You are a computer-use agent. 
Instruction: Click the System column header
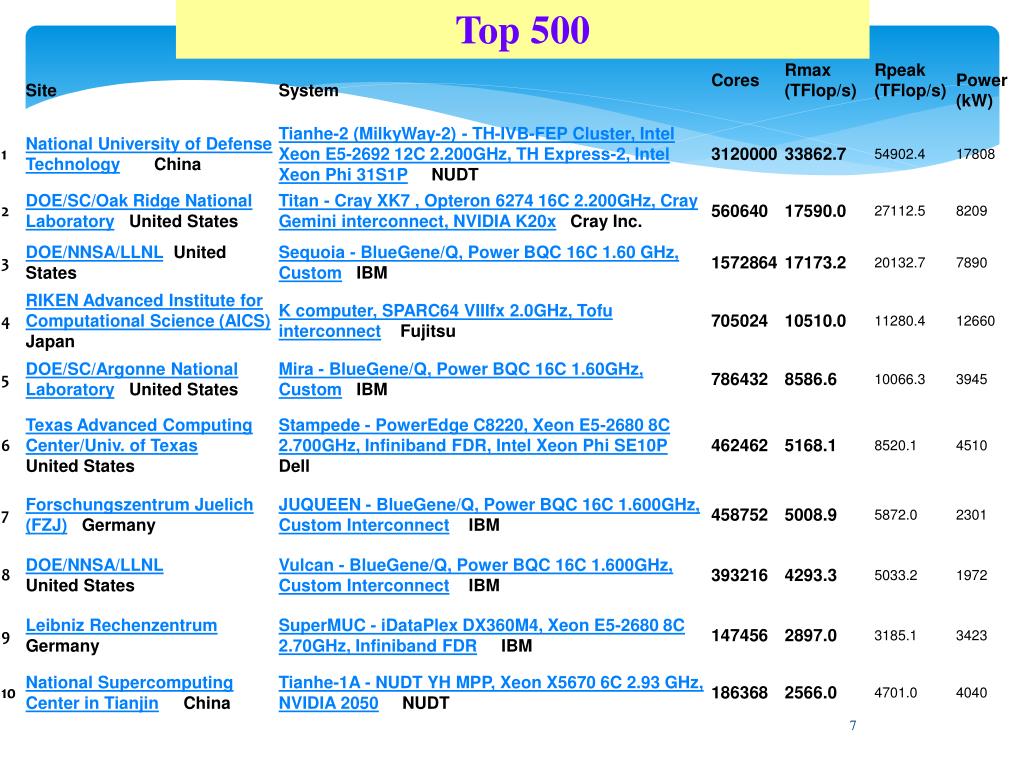[308, 91]
